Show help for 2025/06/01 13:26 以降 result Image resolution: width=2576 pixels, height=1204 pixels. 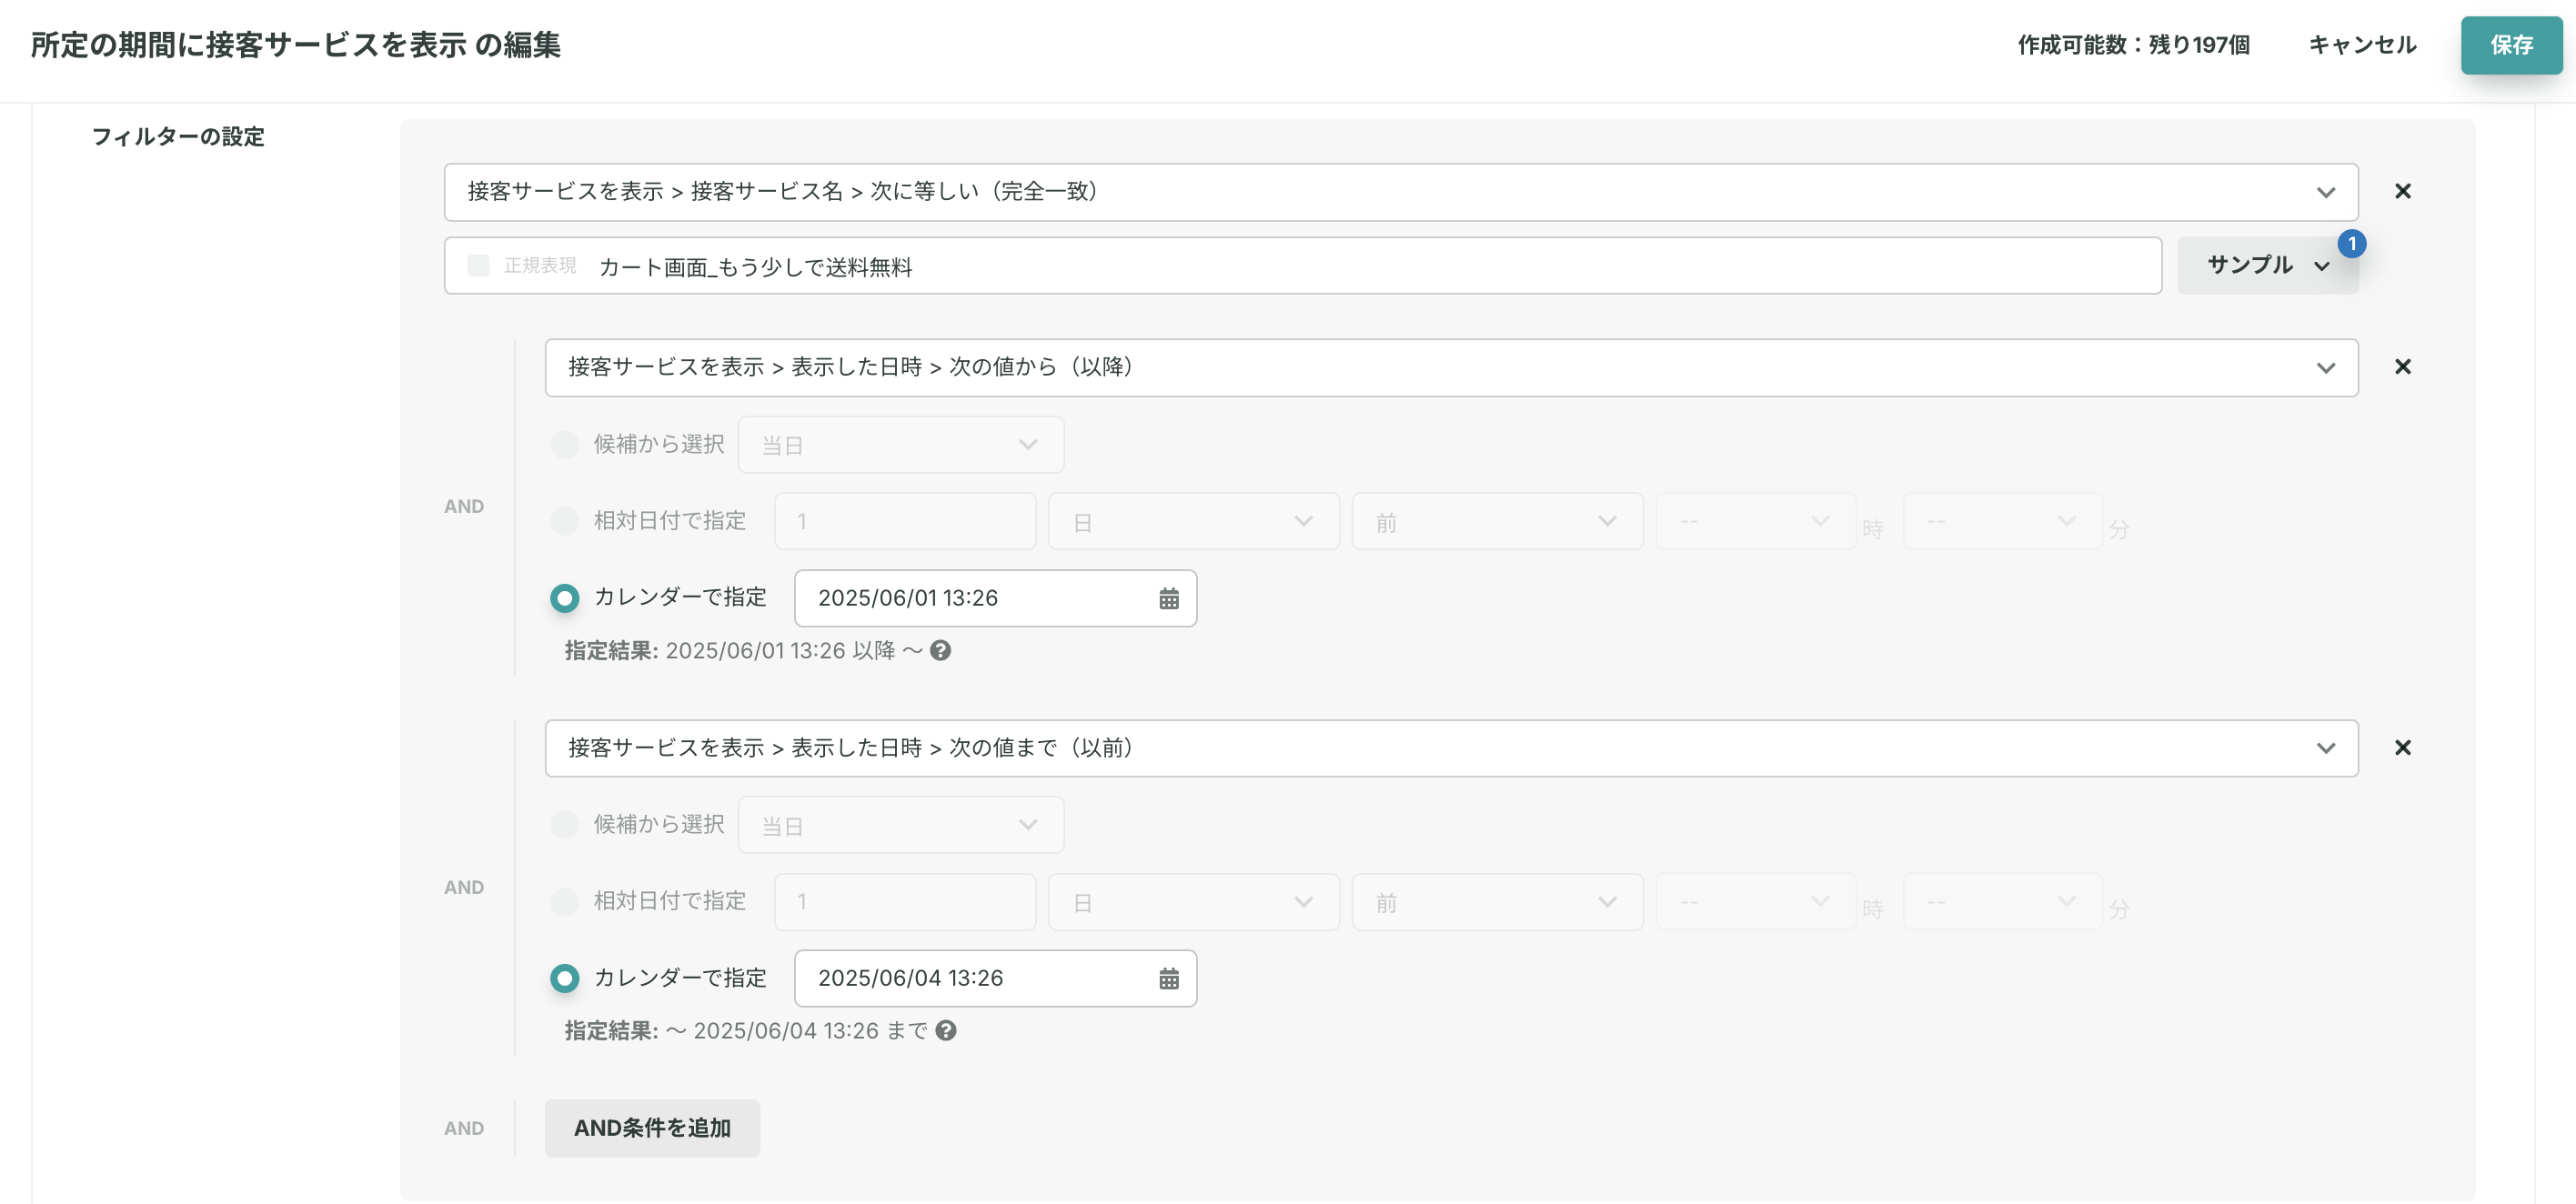940,651
